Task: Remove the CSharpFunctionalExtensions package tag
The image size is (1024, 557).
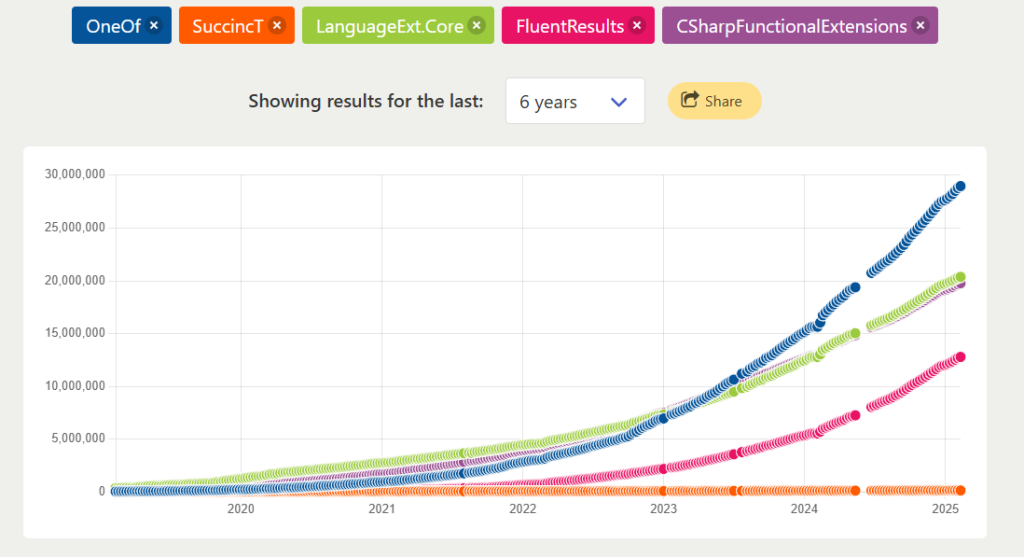Action: point(920,25)
